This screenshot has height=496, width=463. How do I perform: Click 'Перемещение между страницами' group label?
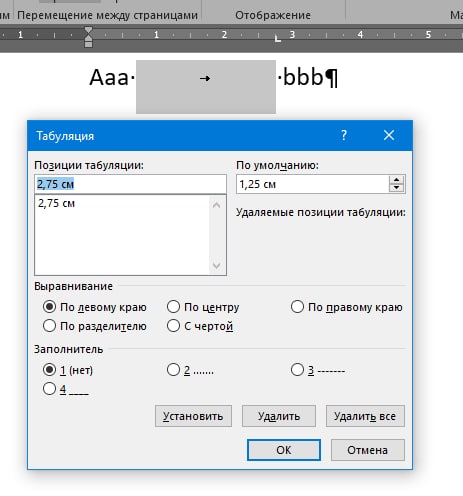(x=107, y=15)
